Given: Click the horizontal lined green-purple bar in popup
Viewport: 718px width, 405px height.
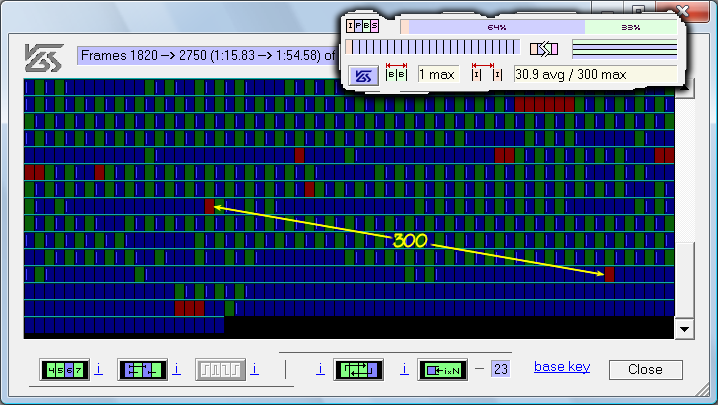Looking at the screenshot, I should click(x=625, y=49).
